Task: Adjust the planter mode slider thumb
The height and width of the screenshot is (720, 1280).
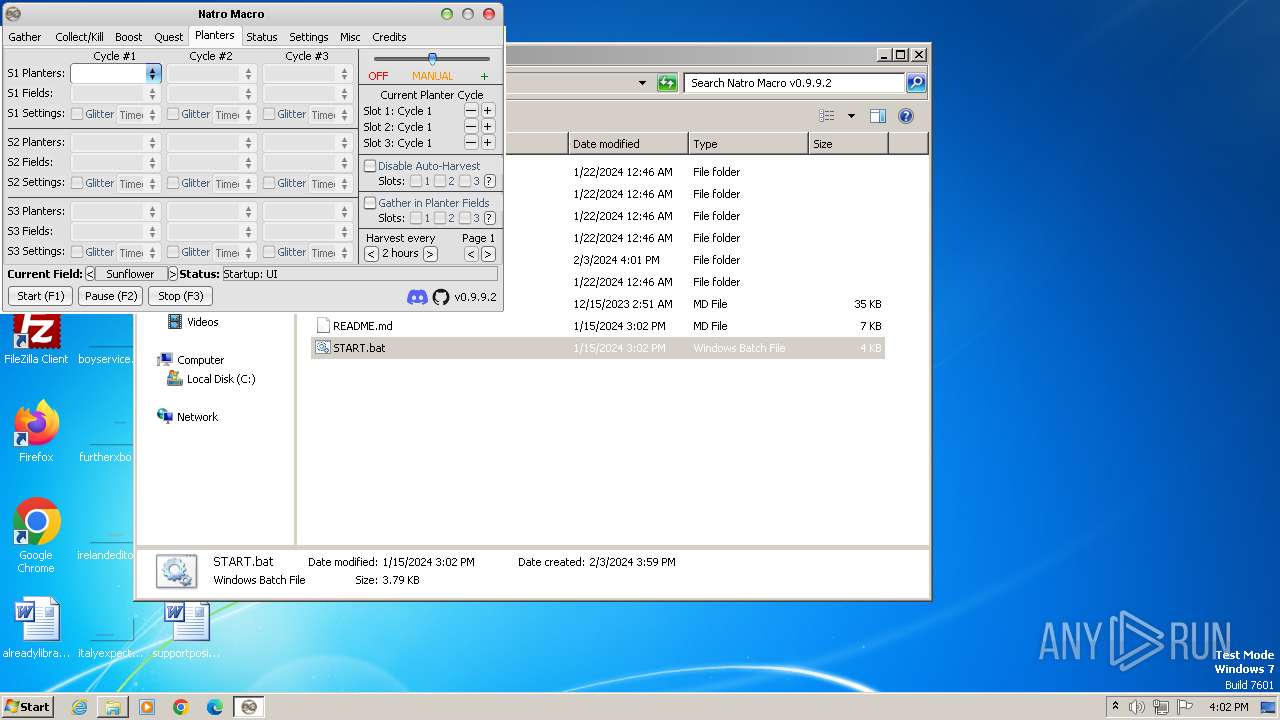Action: pos(432,59)
